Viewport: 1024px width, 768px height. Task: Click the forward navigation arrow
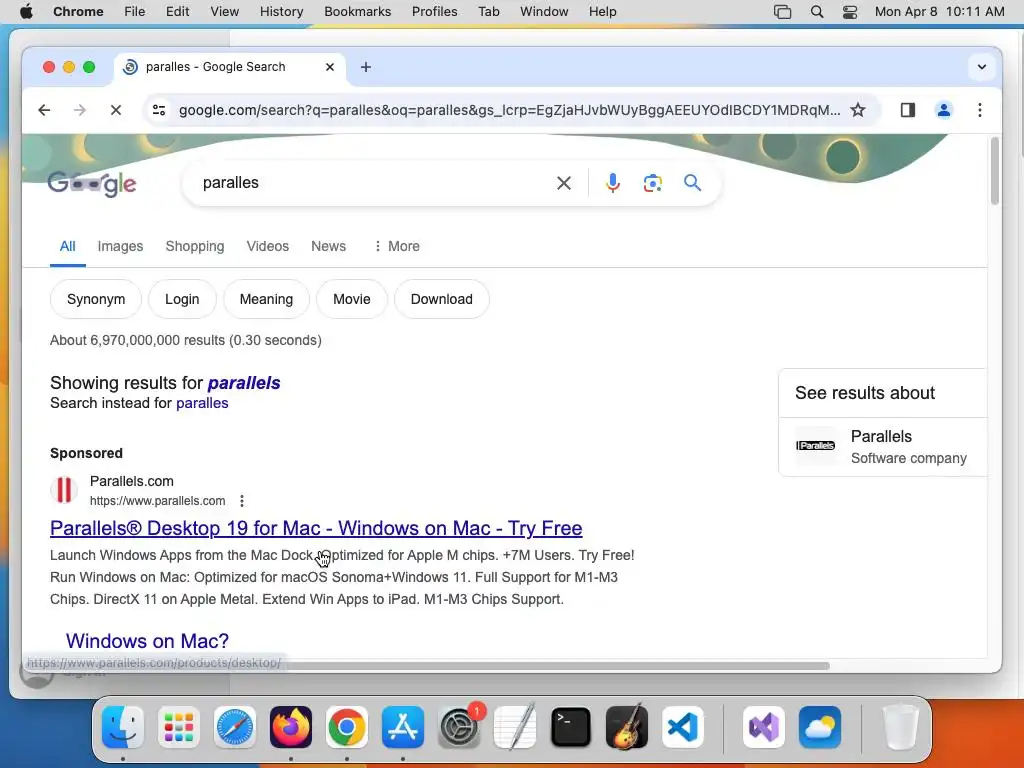point(80,110)
